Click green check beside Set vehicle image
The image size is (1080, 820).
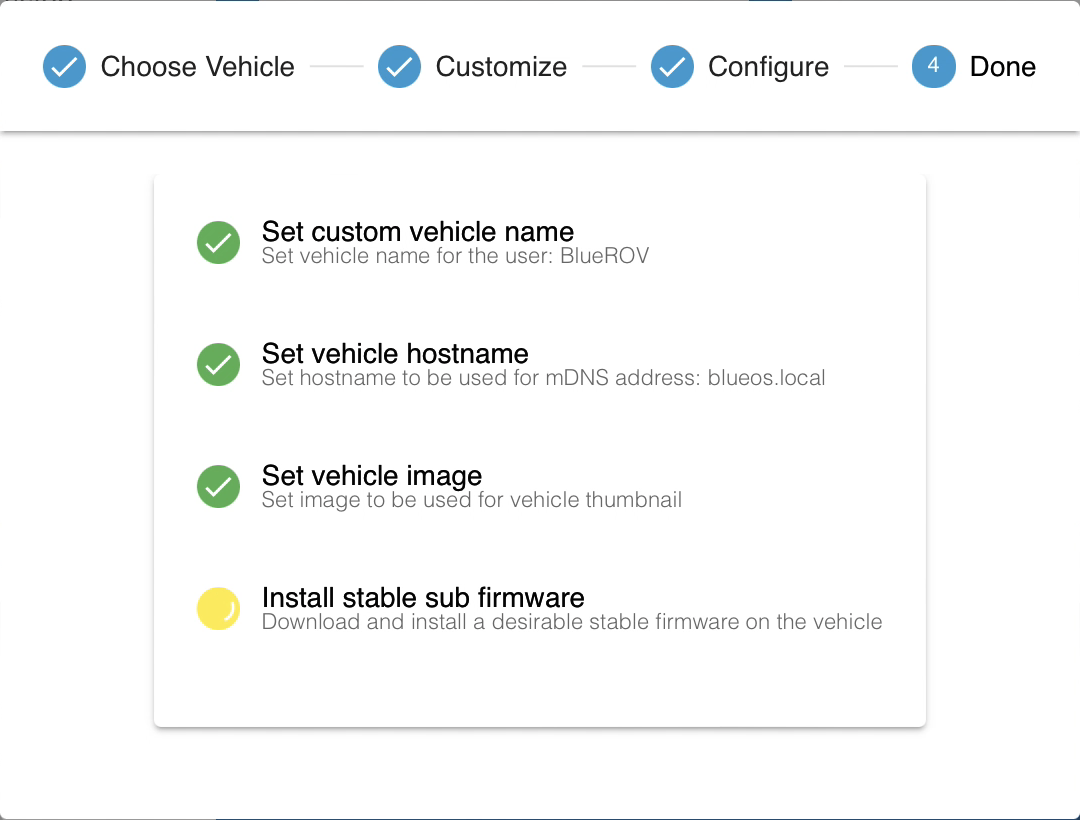(x=218, y=486)
